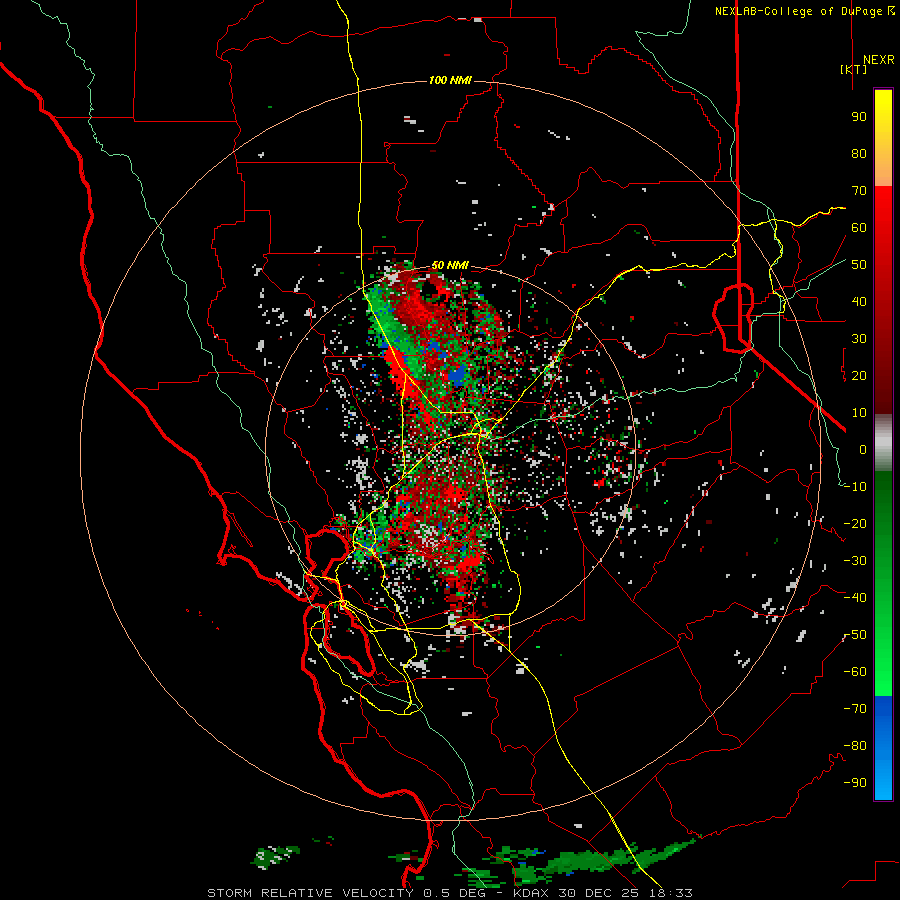Image resolution: width=900 pixels, height=900 pixels.
Task: Click the 40 value on the velocity scale
Action: [x=859, y=302]
